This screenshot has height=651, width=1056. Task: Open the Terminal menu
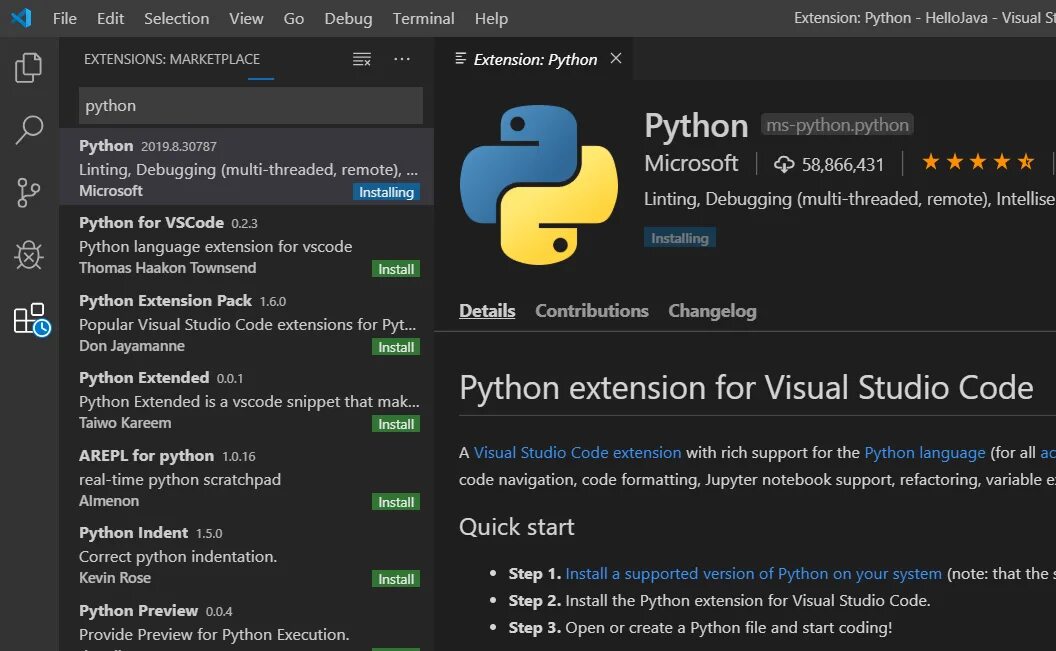coord(423,18)
